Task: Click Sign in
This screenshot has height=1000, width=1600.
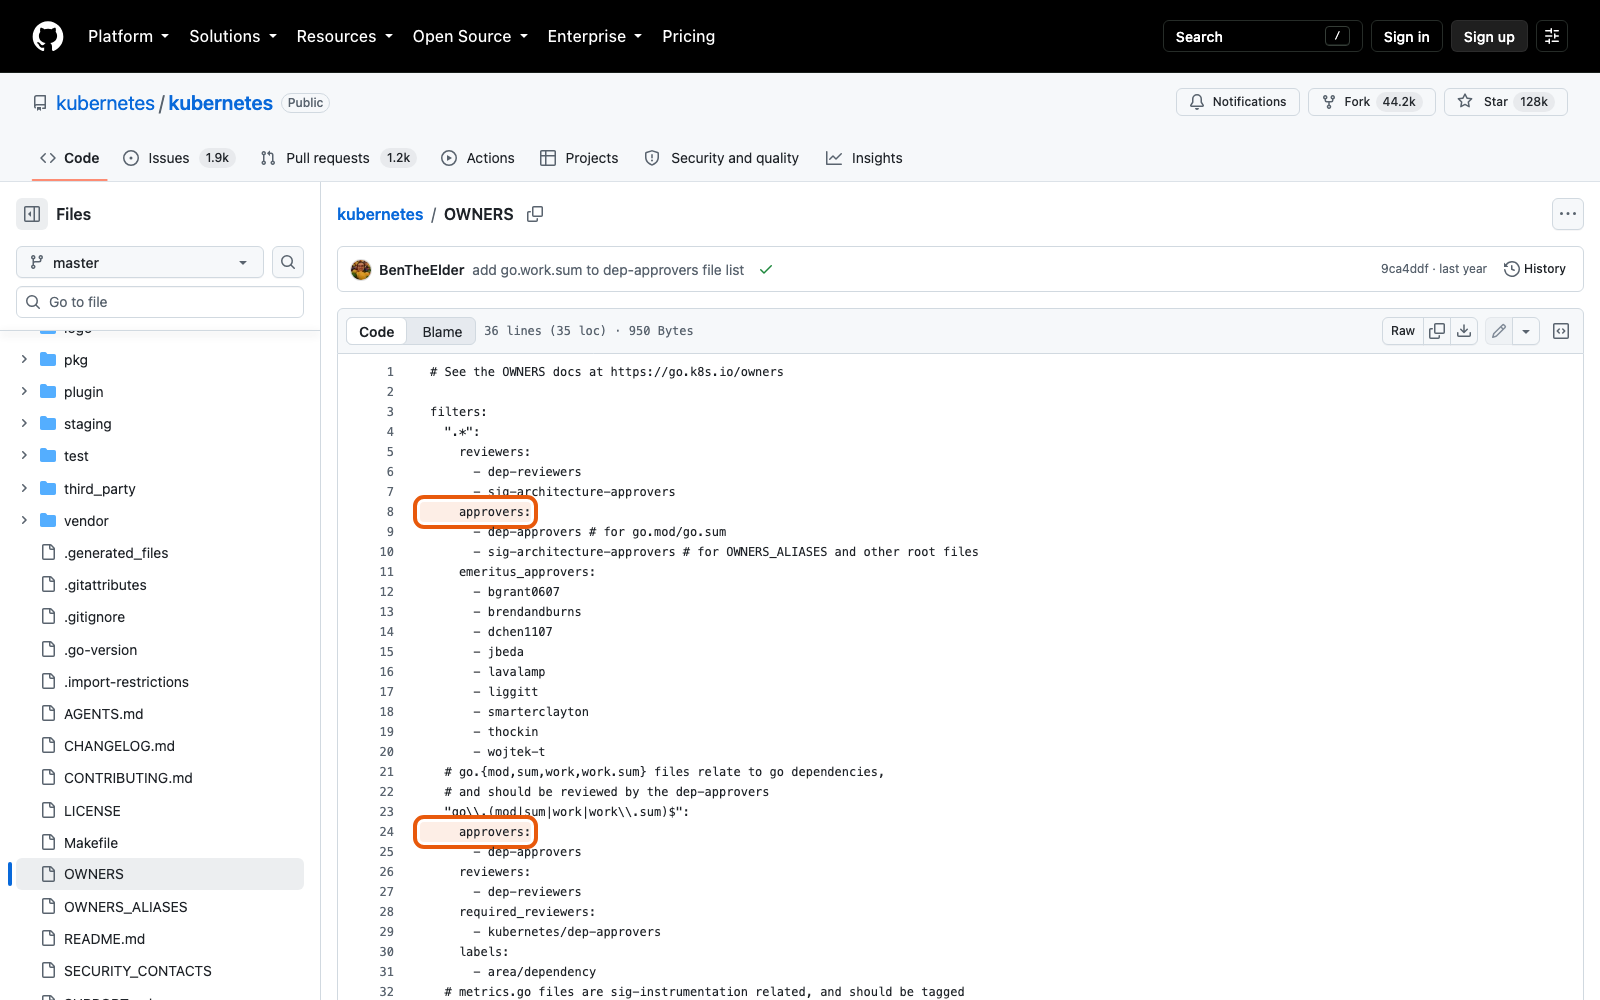Action: pos(1406,36)
